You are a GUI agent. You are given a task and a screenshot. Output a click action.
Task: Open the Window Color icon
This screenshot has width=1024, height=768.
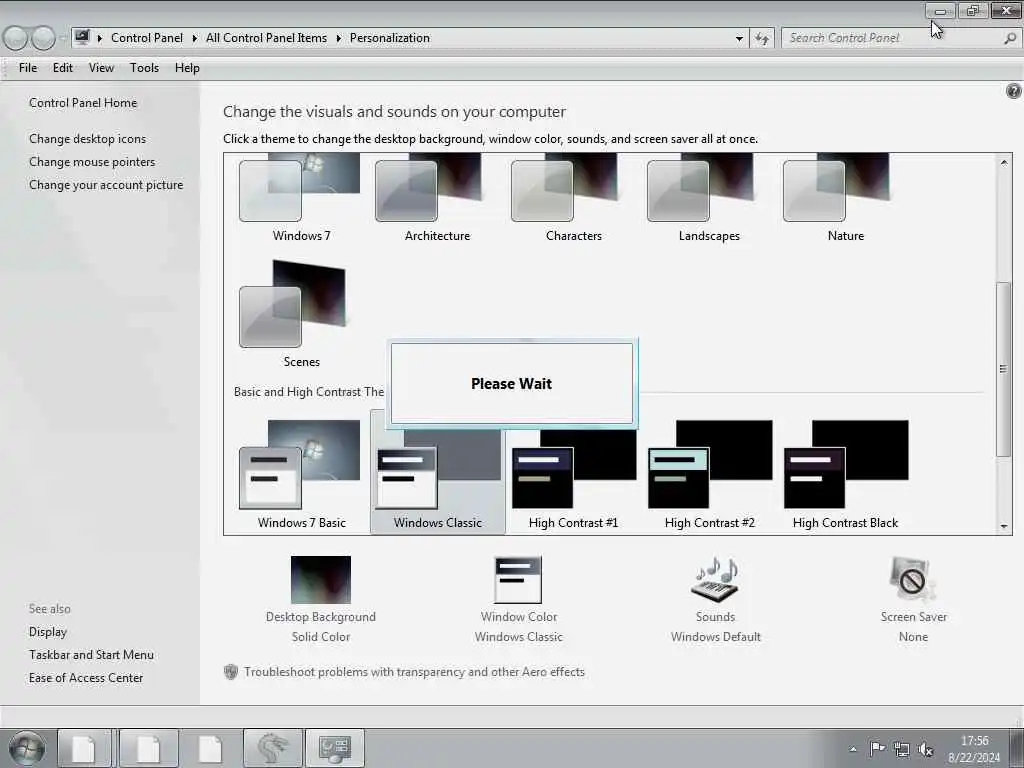pyautogui.click(x=518, y=579)
